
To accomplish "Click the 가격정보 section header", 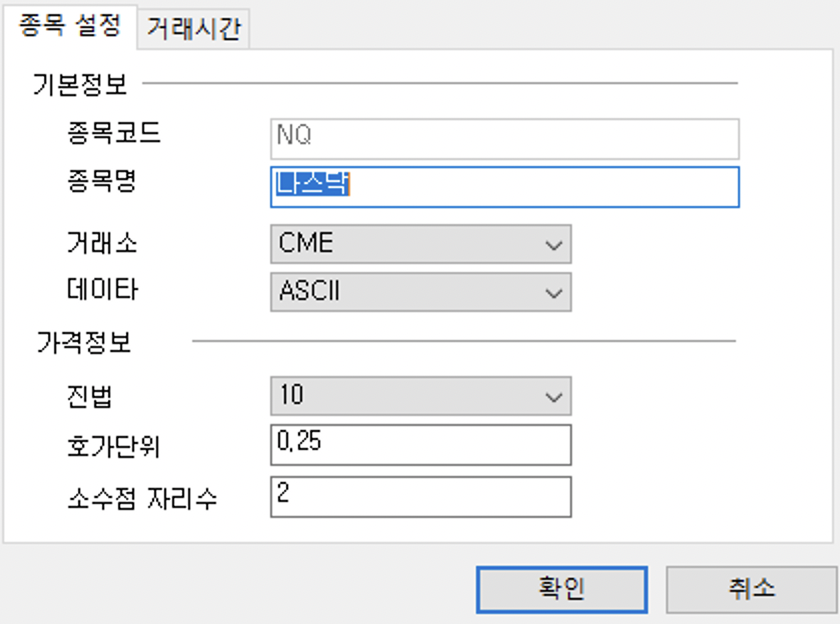I will tap(83, 343).
